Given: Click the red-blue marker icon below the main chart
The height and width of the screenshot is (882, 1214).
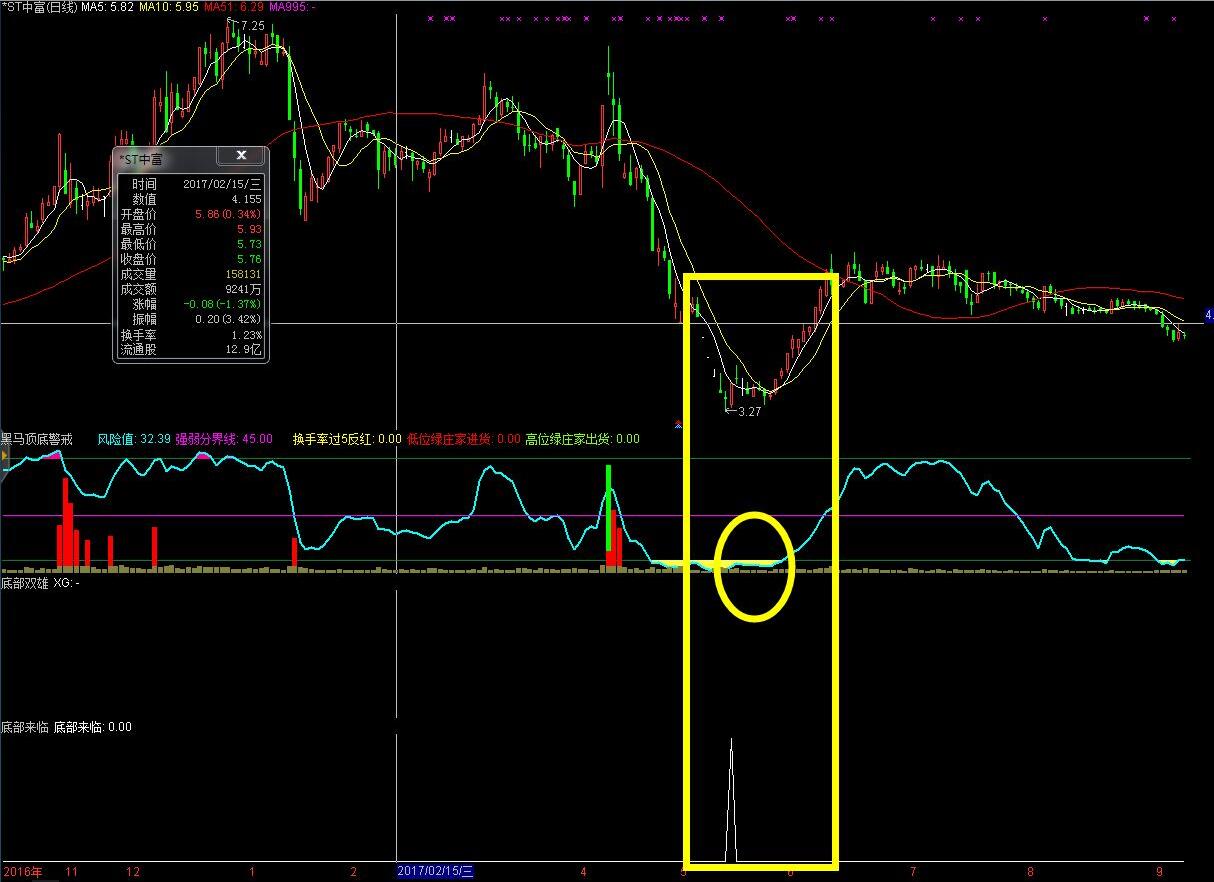Looking at the screenshot, I should 679,424.
